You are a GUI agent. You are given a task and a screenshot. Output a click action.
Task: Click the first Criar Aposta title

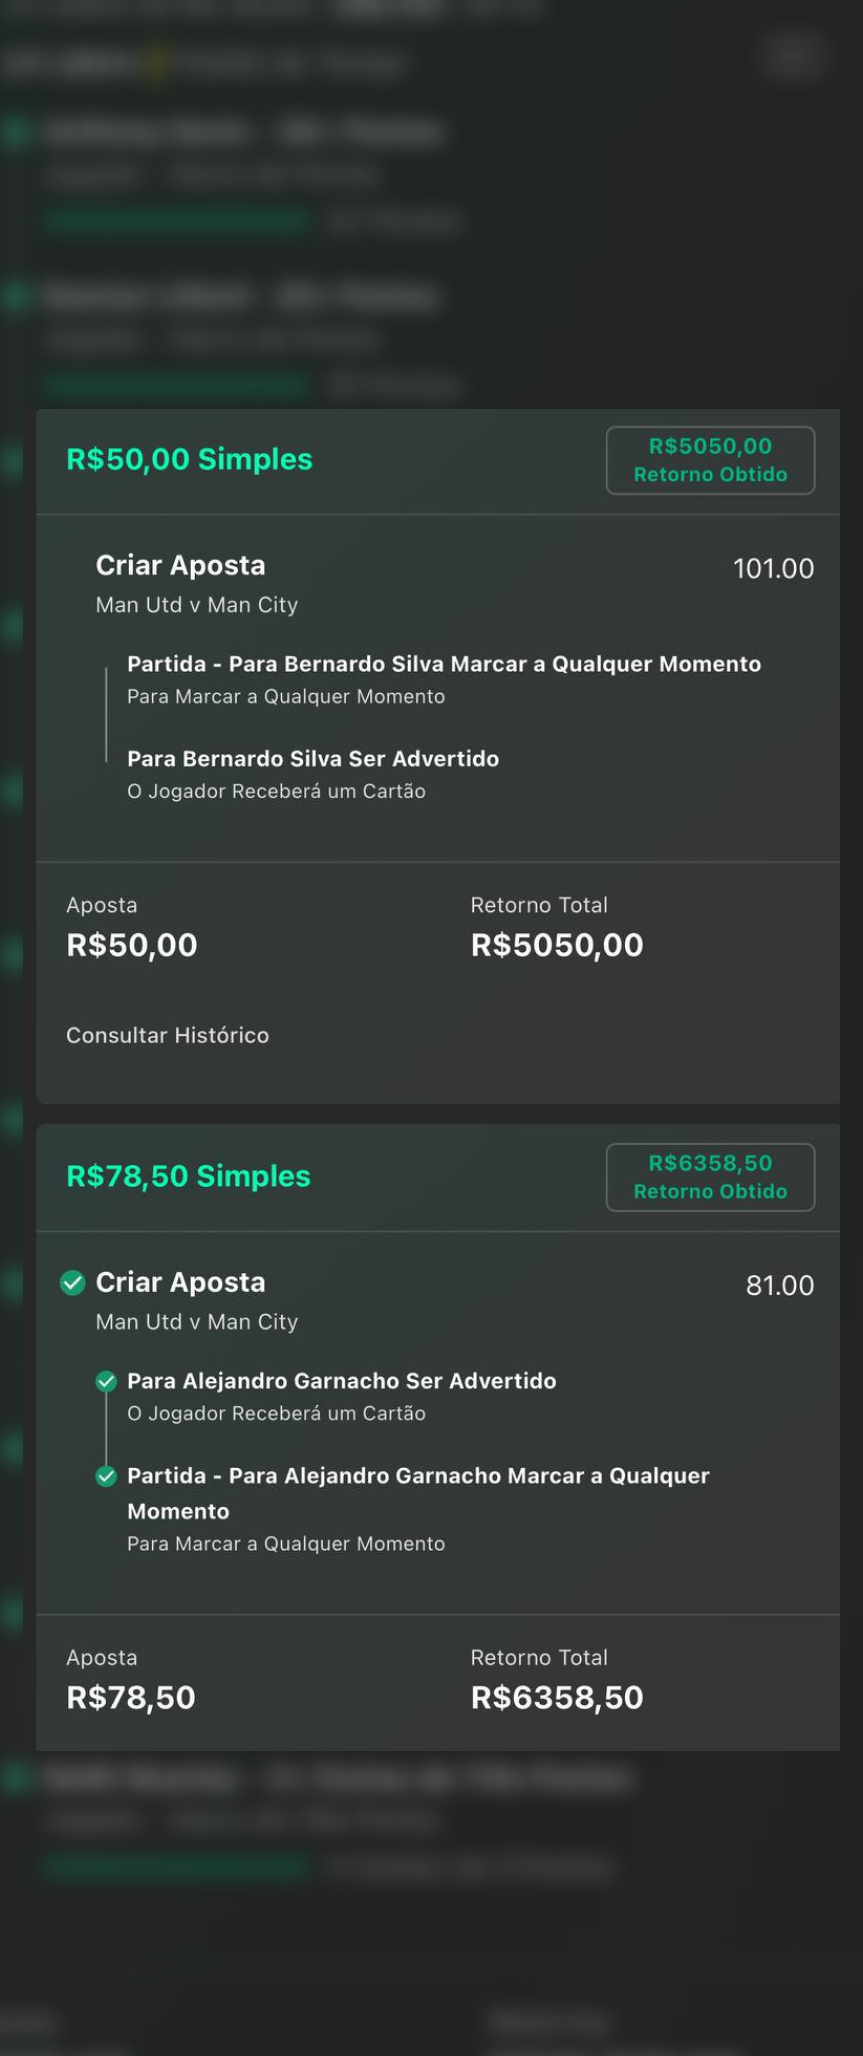click(x=180, y=566)
